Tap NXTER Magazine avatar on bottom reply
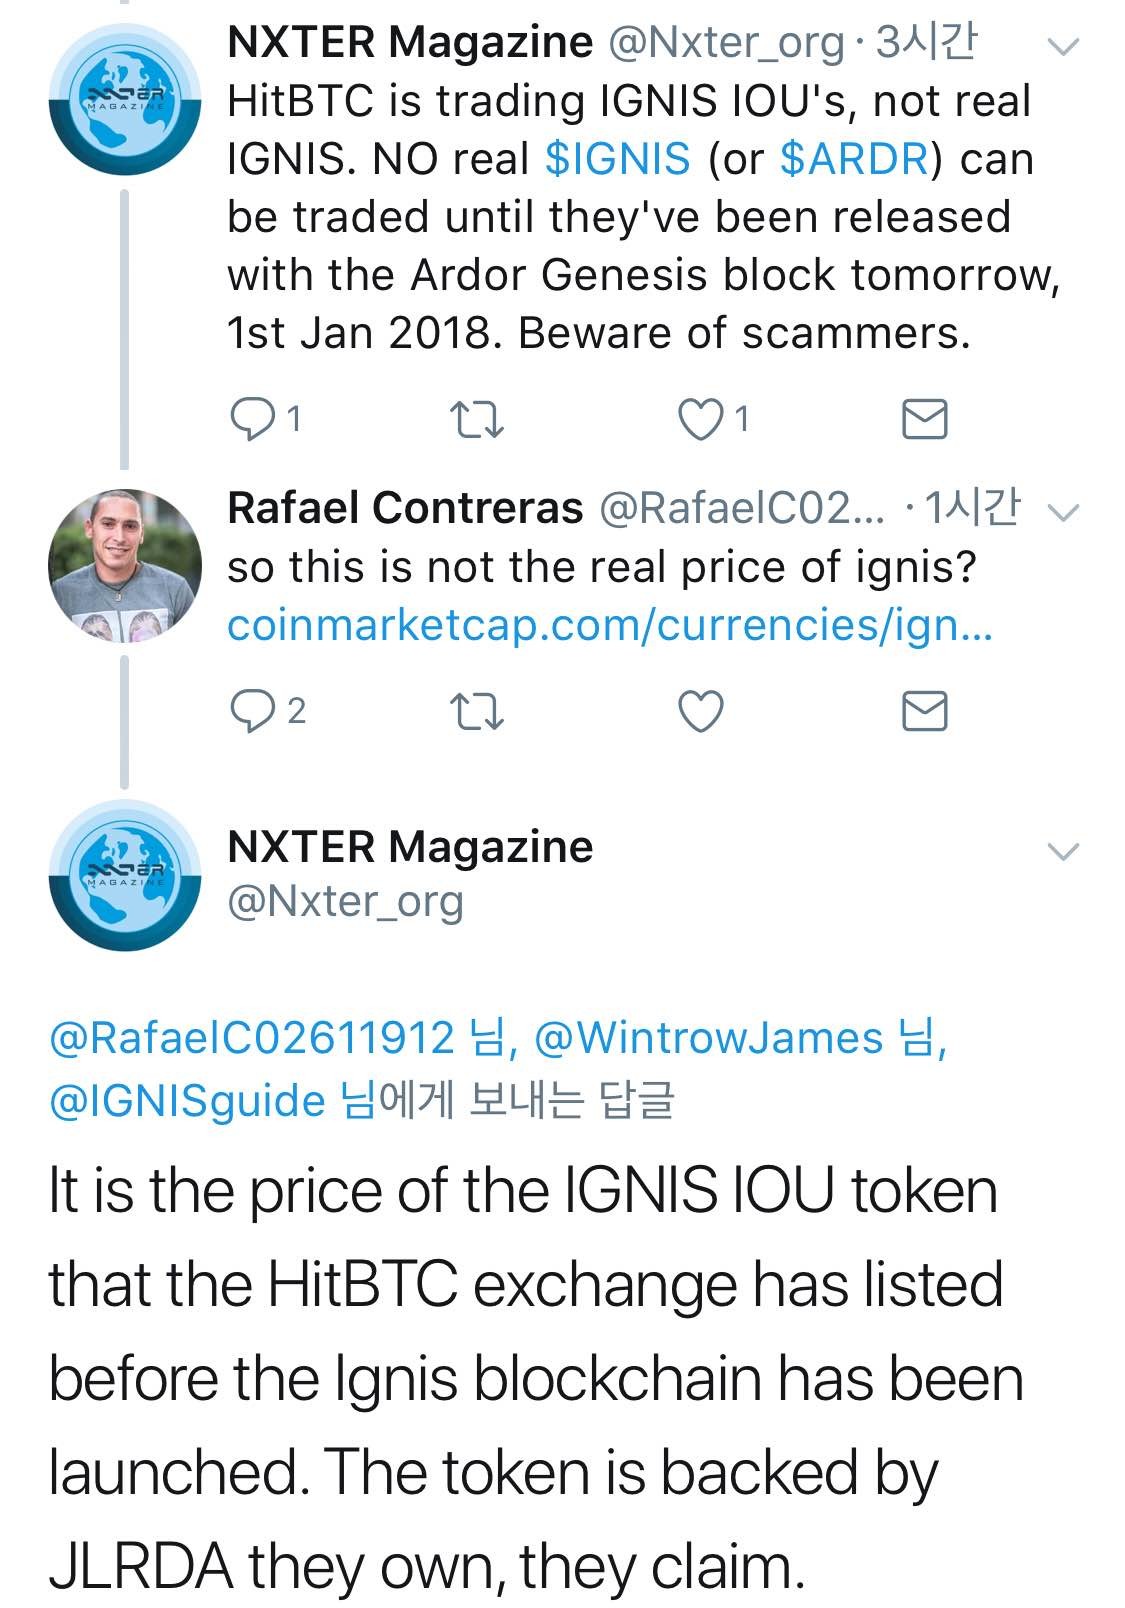The height and width of the screenshot is (1608, 1125). [125, 875]
